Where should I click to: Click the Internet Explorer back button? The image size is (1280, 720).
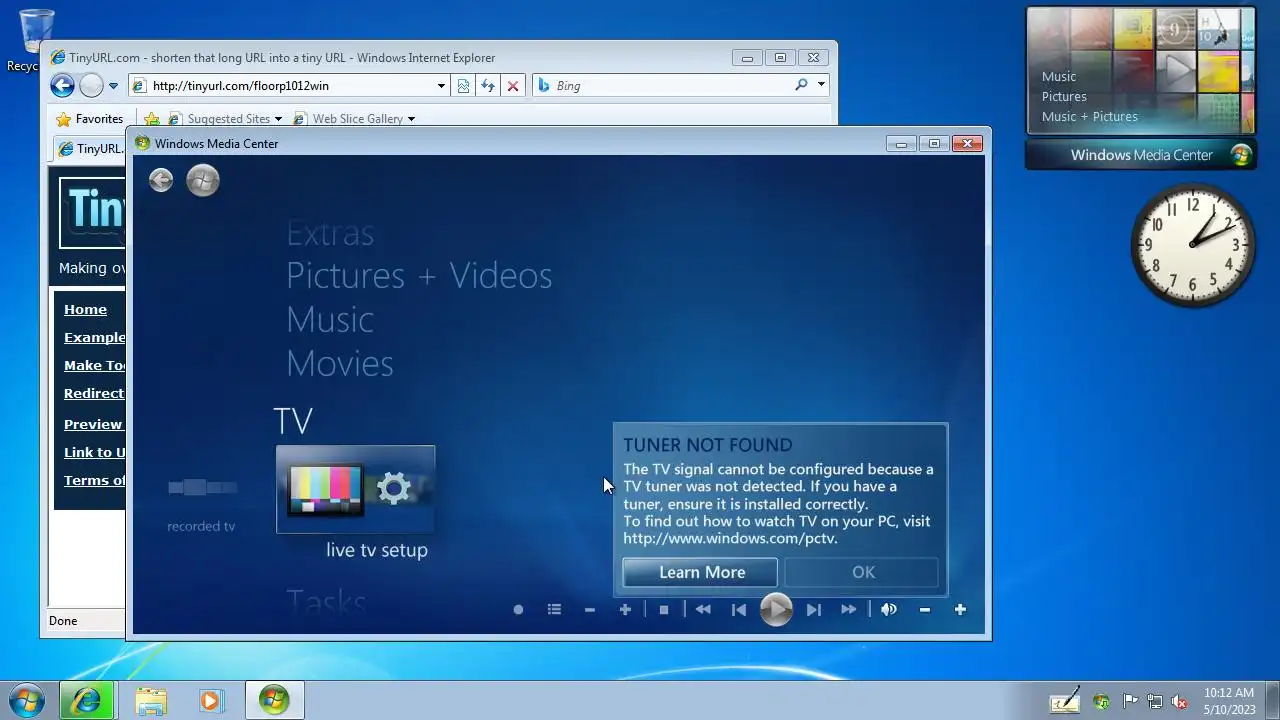click(x=62, y=86)
